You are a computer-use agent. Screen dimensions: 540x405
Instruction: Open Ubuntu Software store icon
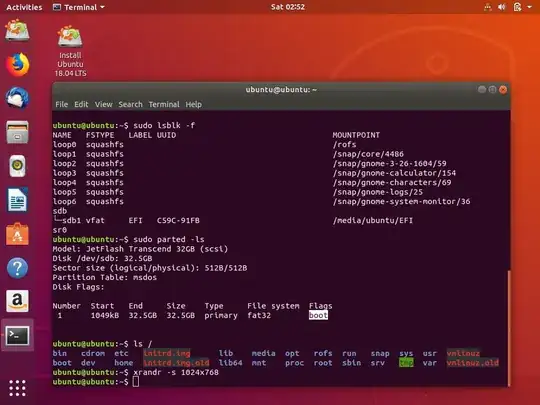click(x=17, y=234)
